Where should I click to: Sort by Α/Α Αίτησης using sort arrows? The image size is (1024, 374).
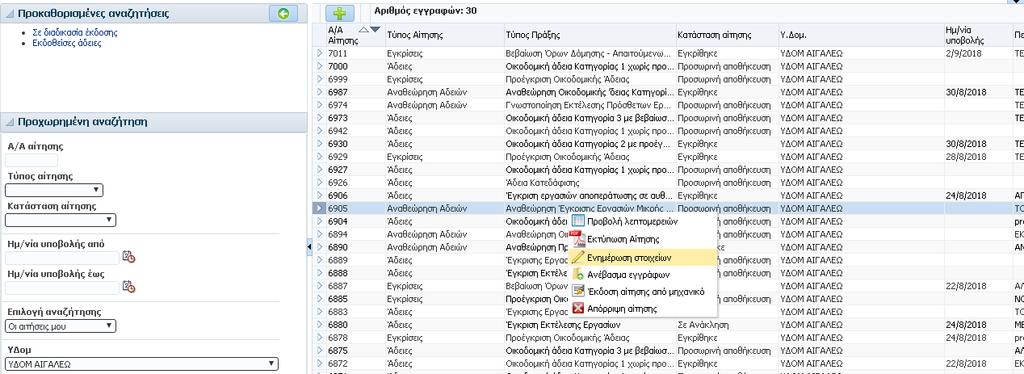point(369,30)
